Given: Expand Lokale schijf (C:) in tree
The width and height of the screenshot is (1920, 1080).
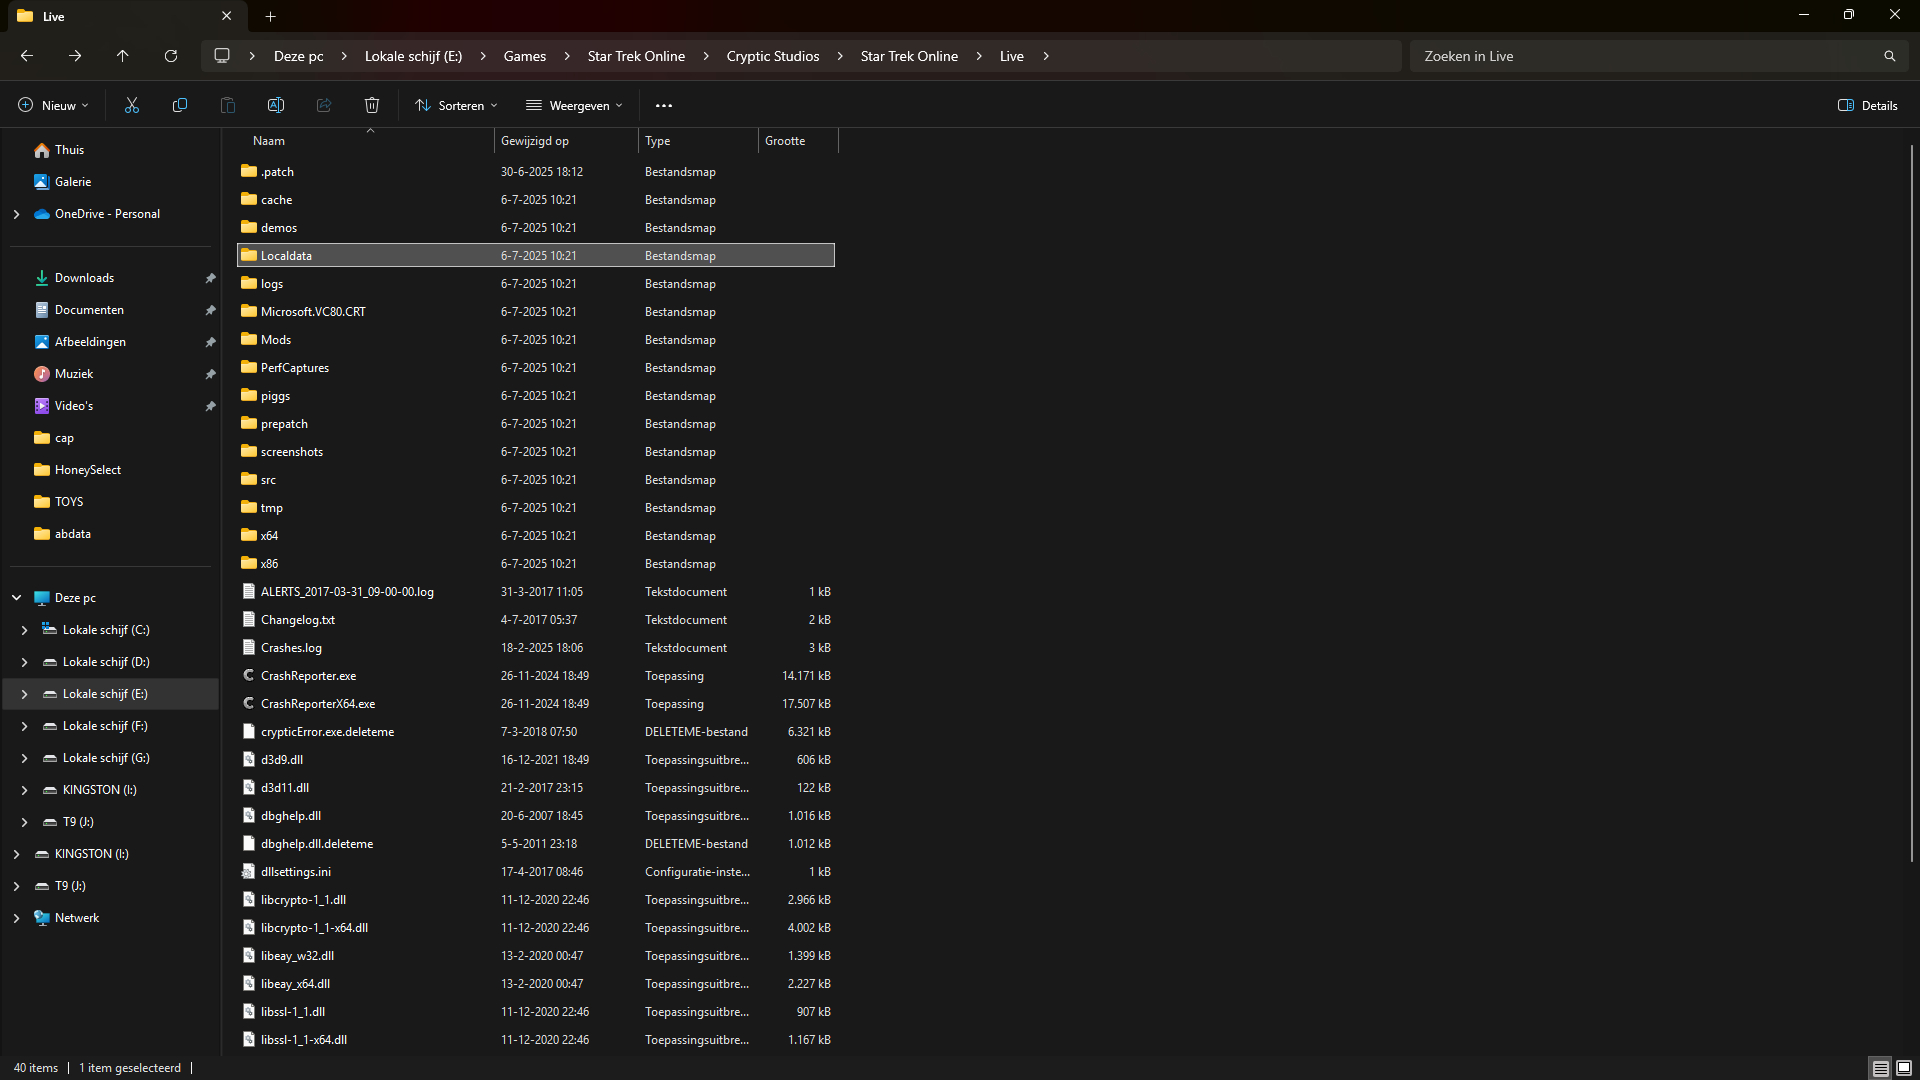Looking at the screenshot, I should pos(24,630).
